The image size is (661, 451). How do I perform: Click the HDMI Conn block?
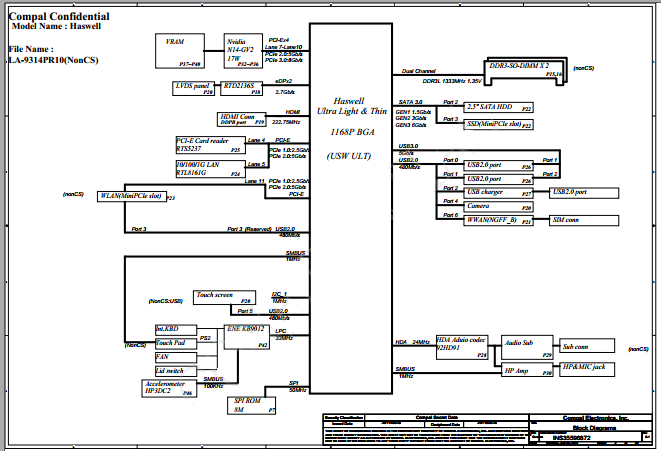242,119
